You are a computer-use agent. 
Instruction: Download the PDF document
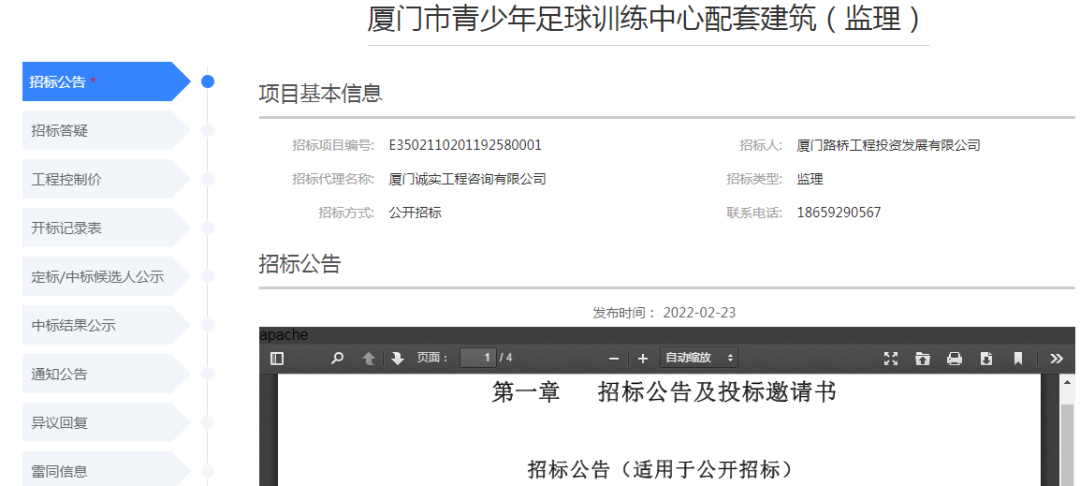[986, 358]
